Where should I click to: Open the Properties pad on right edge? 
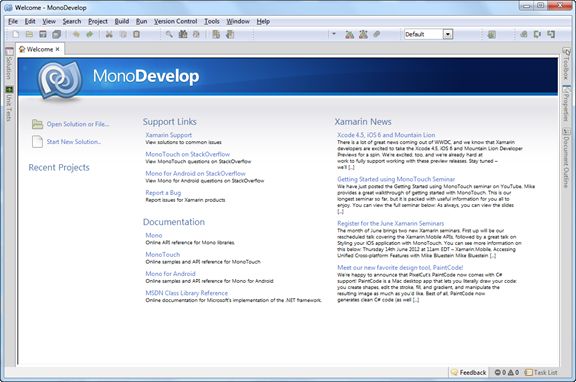(x=566, y=103)
